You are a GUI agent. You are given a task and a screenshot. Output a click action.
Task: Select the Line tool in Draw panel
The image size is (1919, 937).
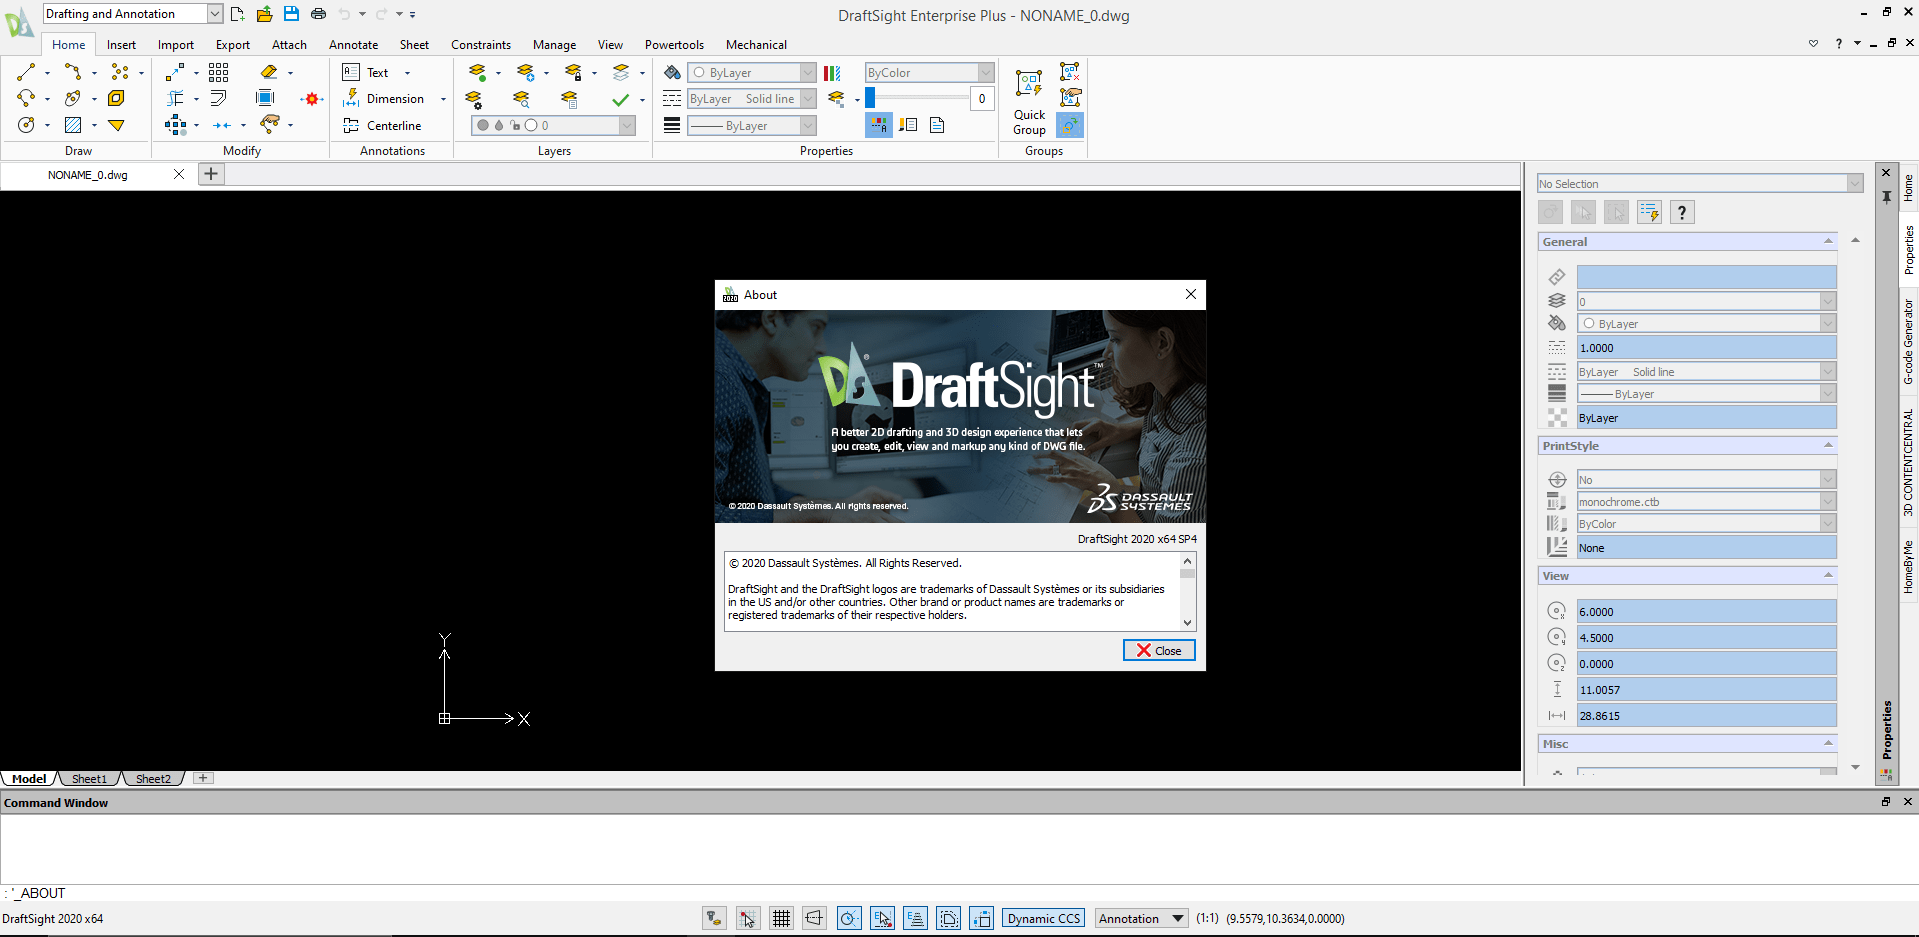tap(26, 72)
